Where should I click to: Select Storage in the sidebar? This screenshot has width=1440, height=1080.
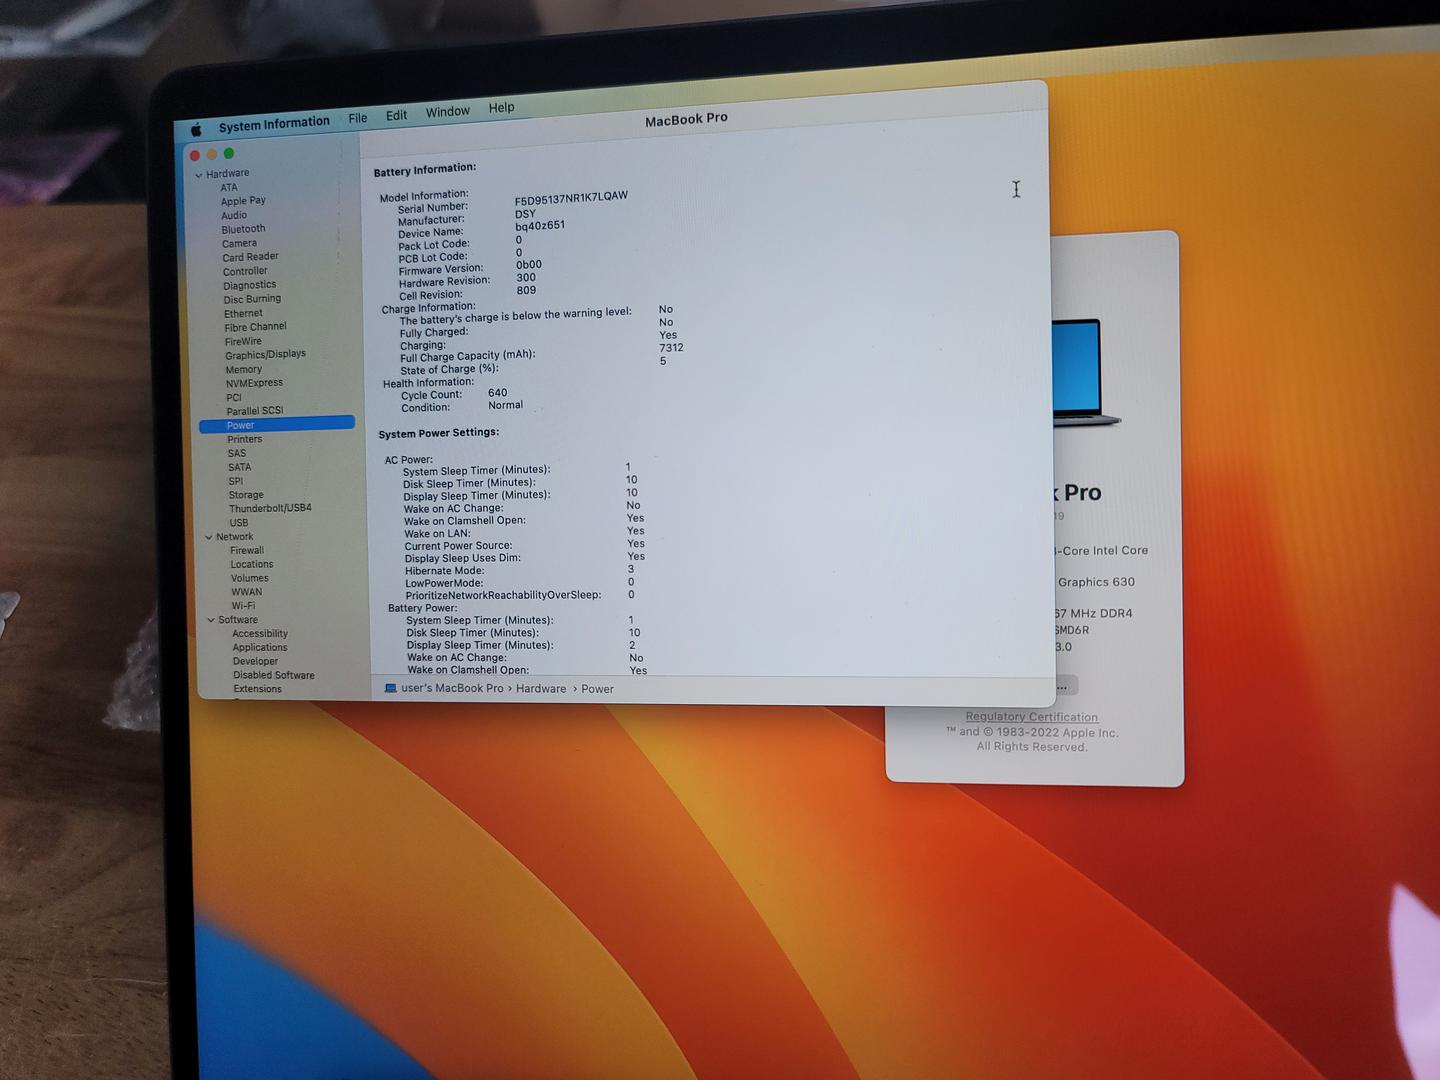[x=246, y=495]
